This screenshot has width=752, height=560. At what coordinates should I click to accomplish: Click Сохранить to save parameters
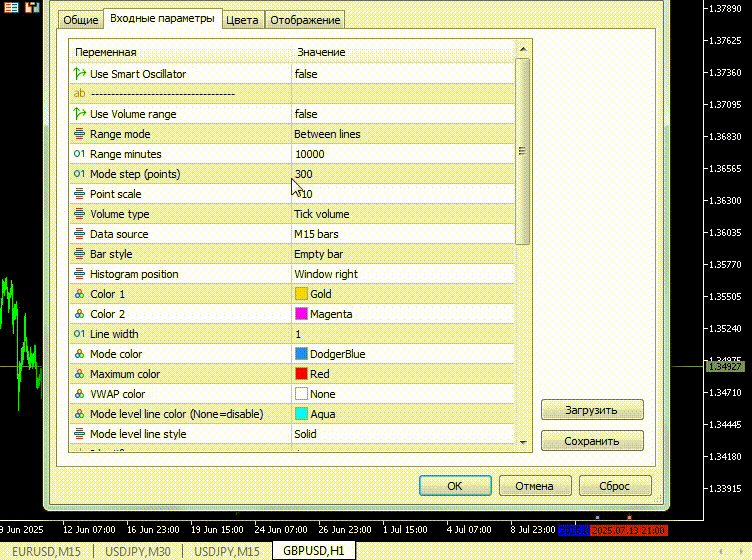tap(592, 441)
